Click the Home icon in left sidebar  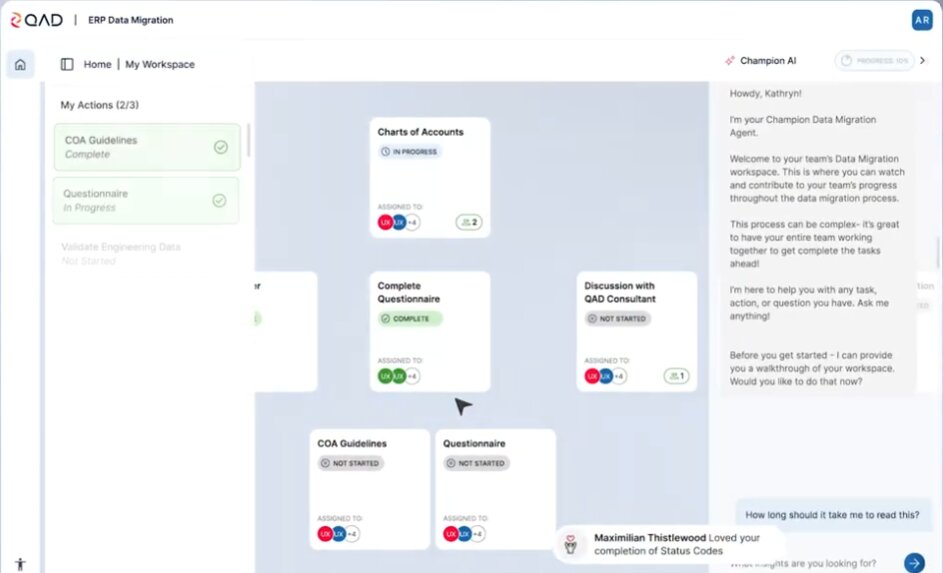(x=20, y=65)
